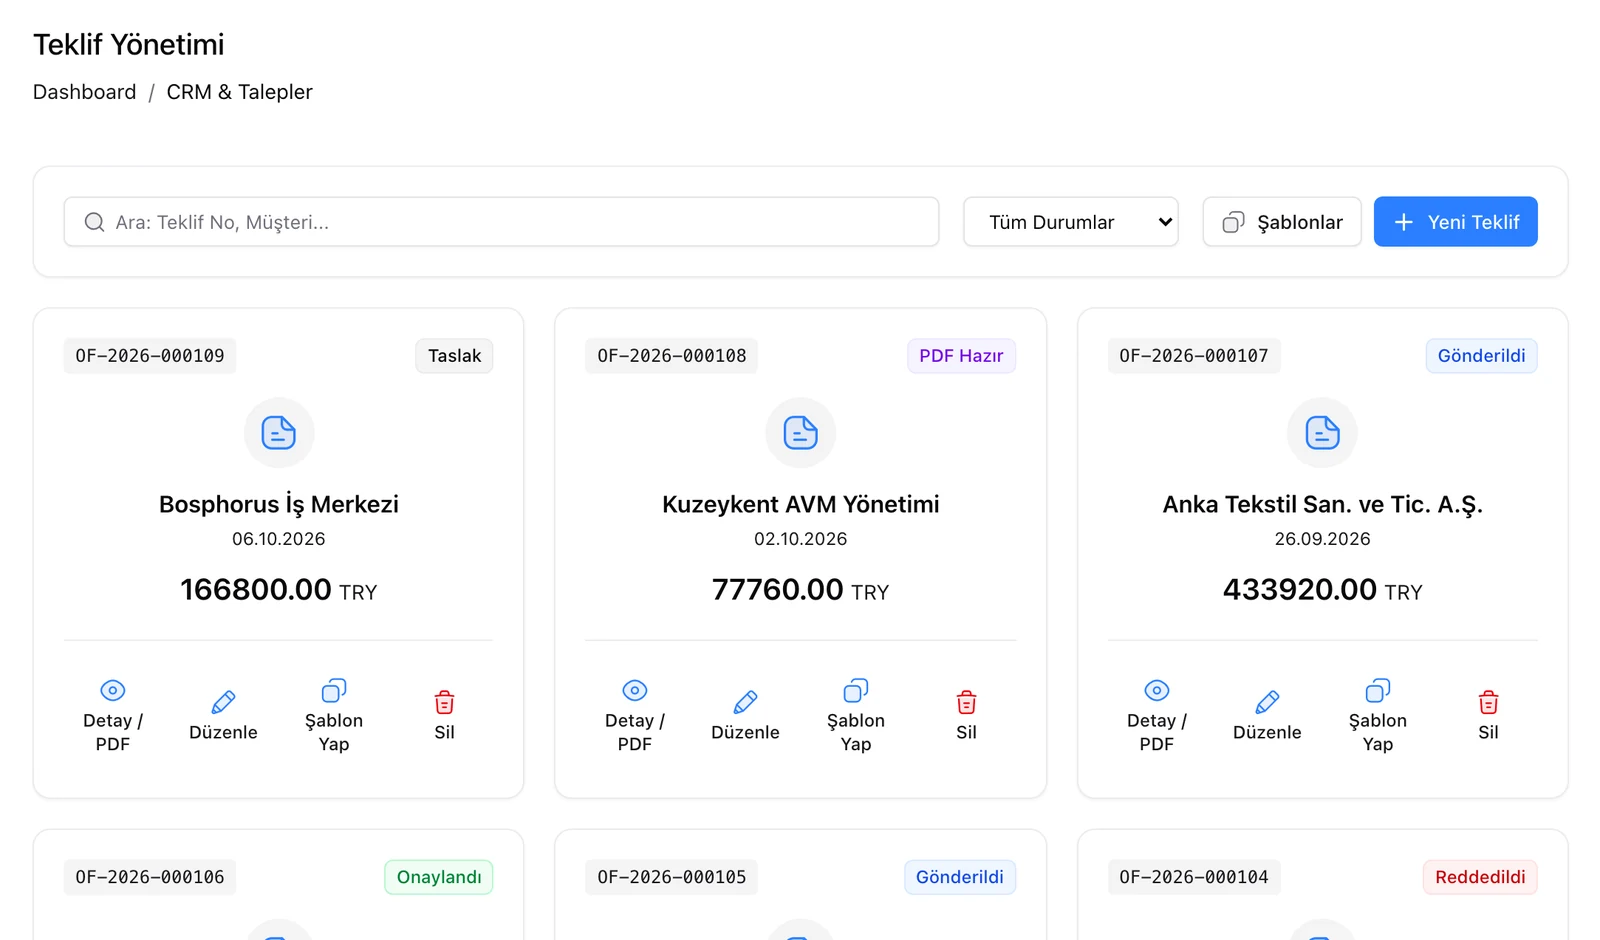This screenshot has height=940, width=1600.
Task: Delete offer OF-2026-000107
Action: point(1488,717)
